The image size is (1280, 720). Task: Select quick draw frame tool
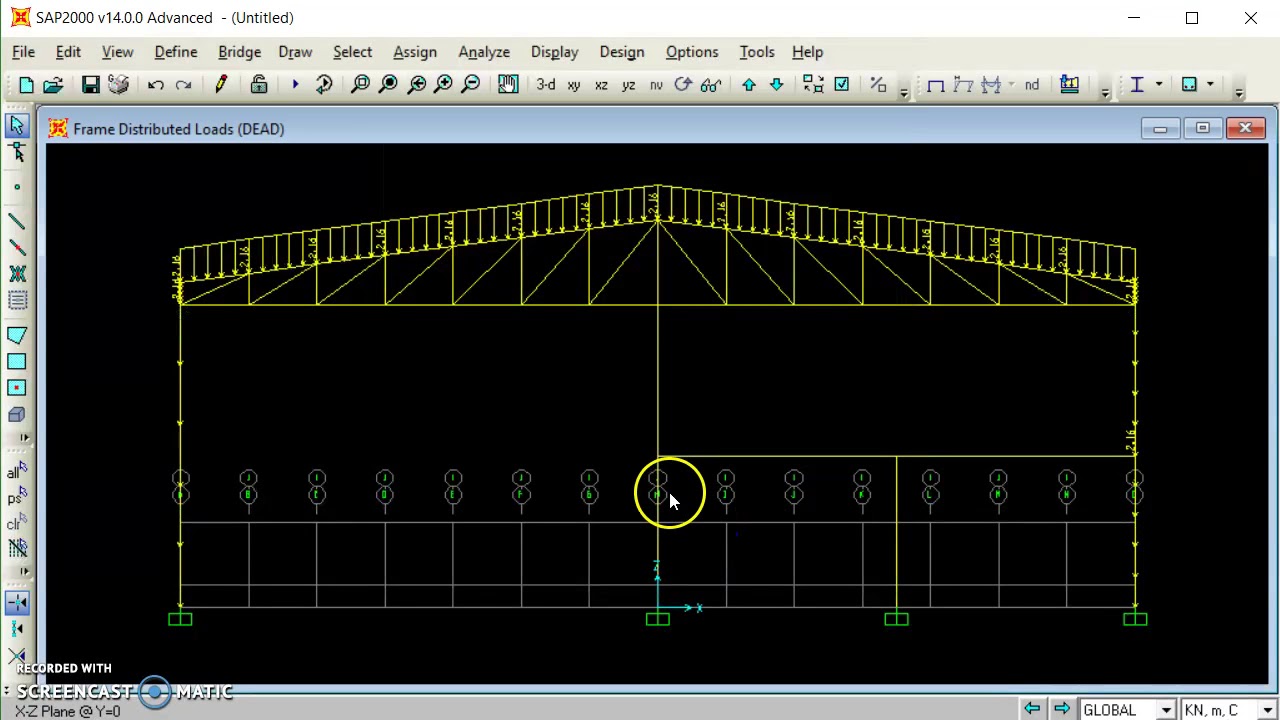point(17,247)
